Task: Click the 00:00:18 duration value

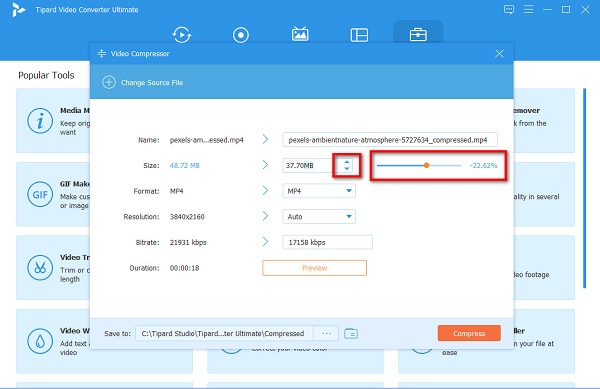Action: pyautogui.click(x=184, y=268)
